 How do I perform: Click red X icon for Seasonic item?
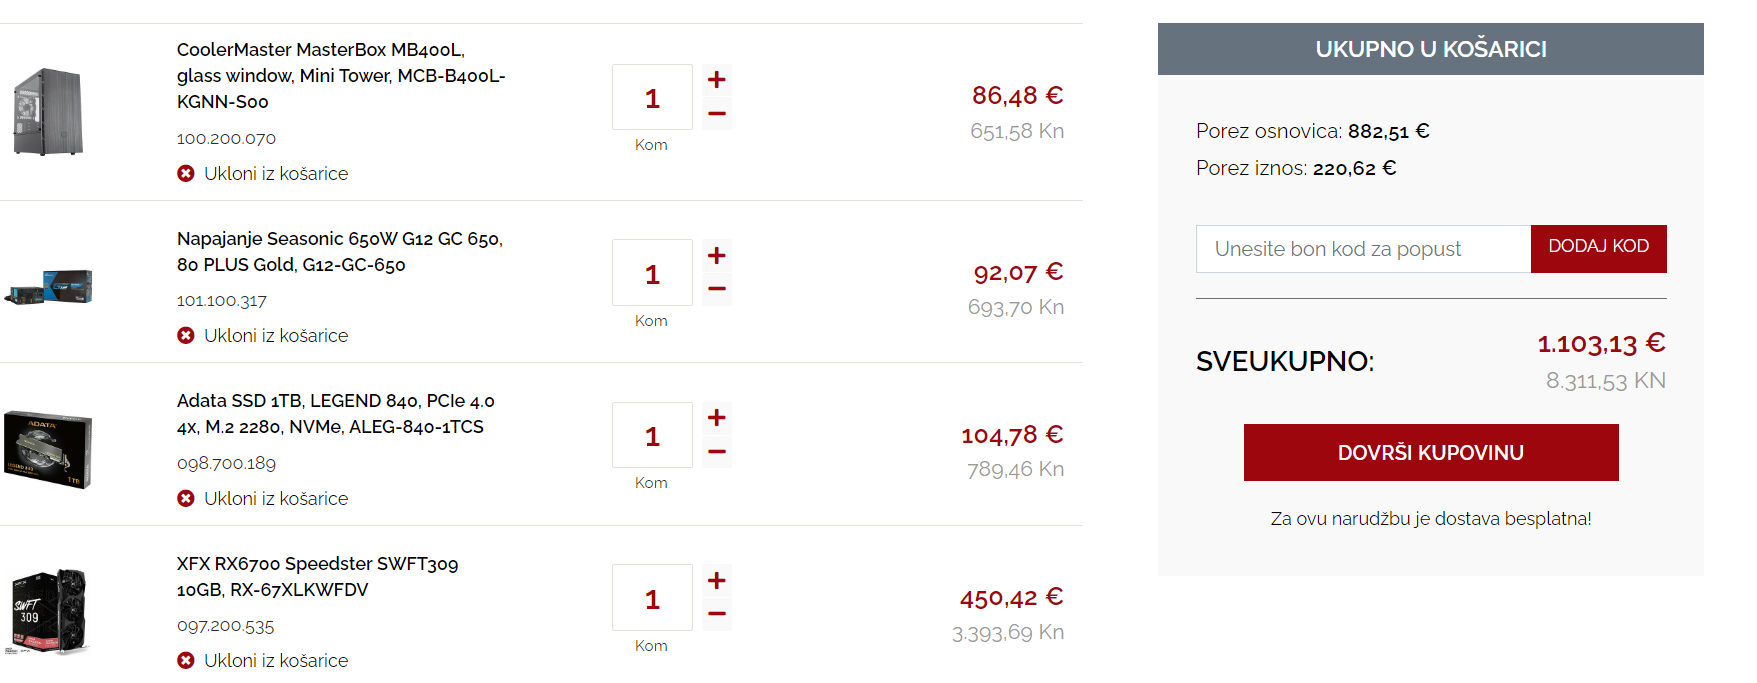pos(186,336)
